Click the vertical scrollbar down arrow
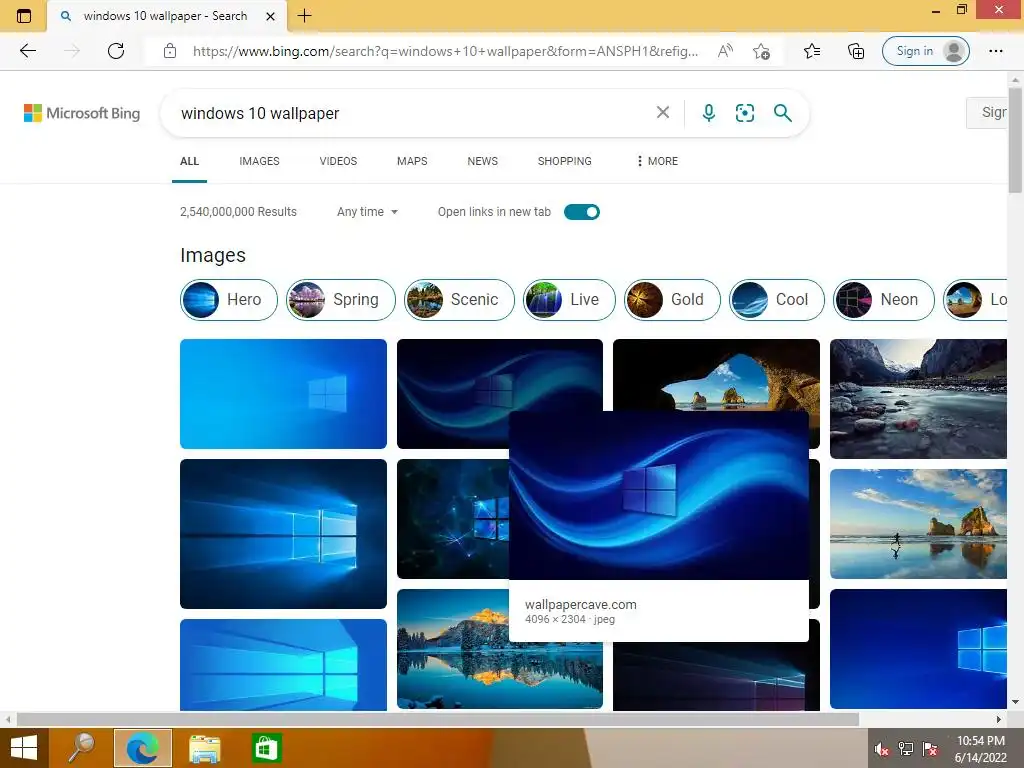The height and width of the screenshot is (768, 1024). tap(1016, 702)
